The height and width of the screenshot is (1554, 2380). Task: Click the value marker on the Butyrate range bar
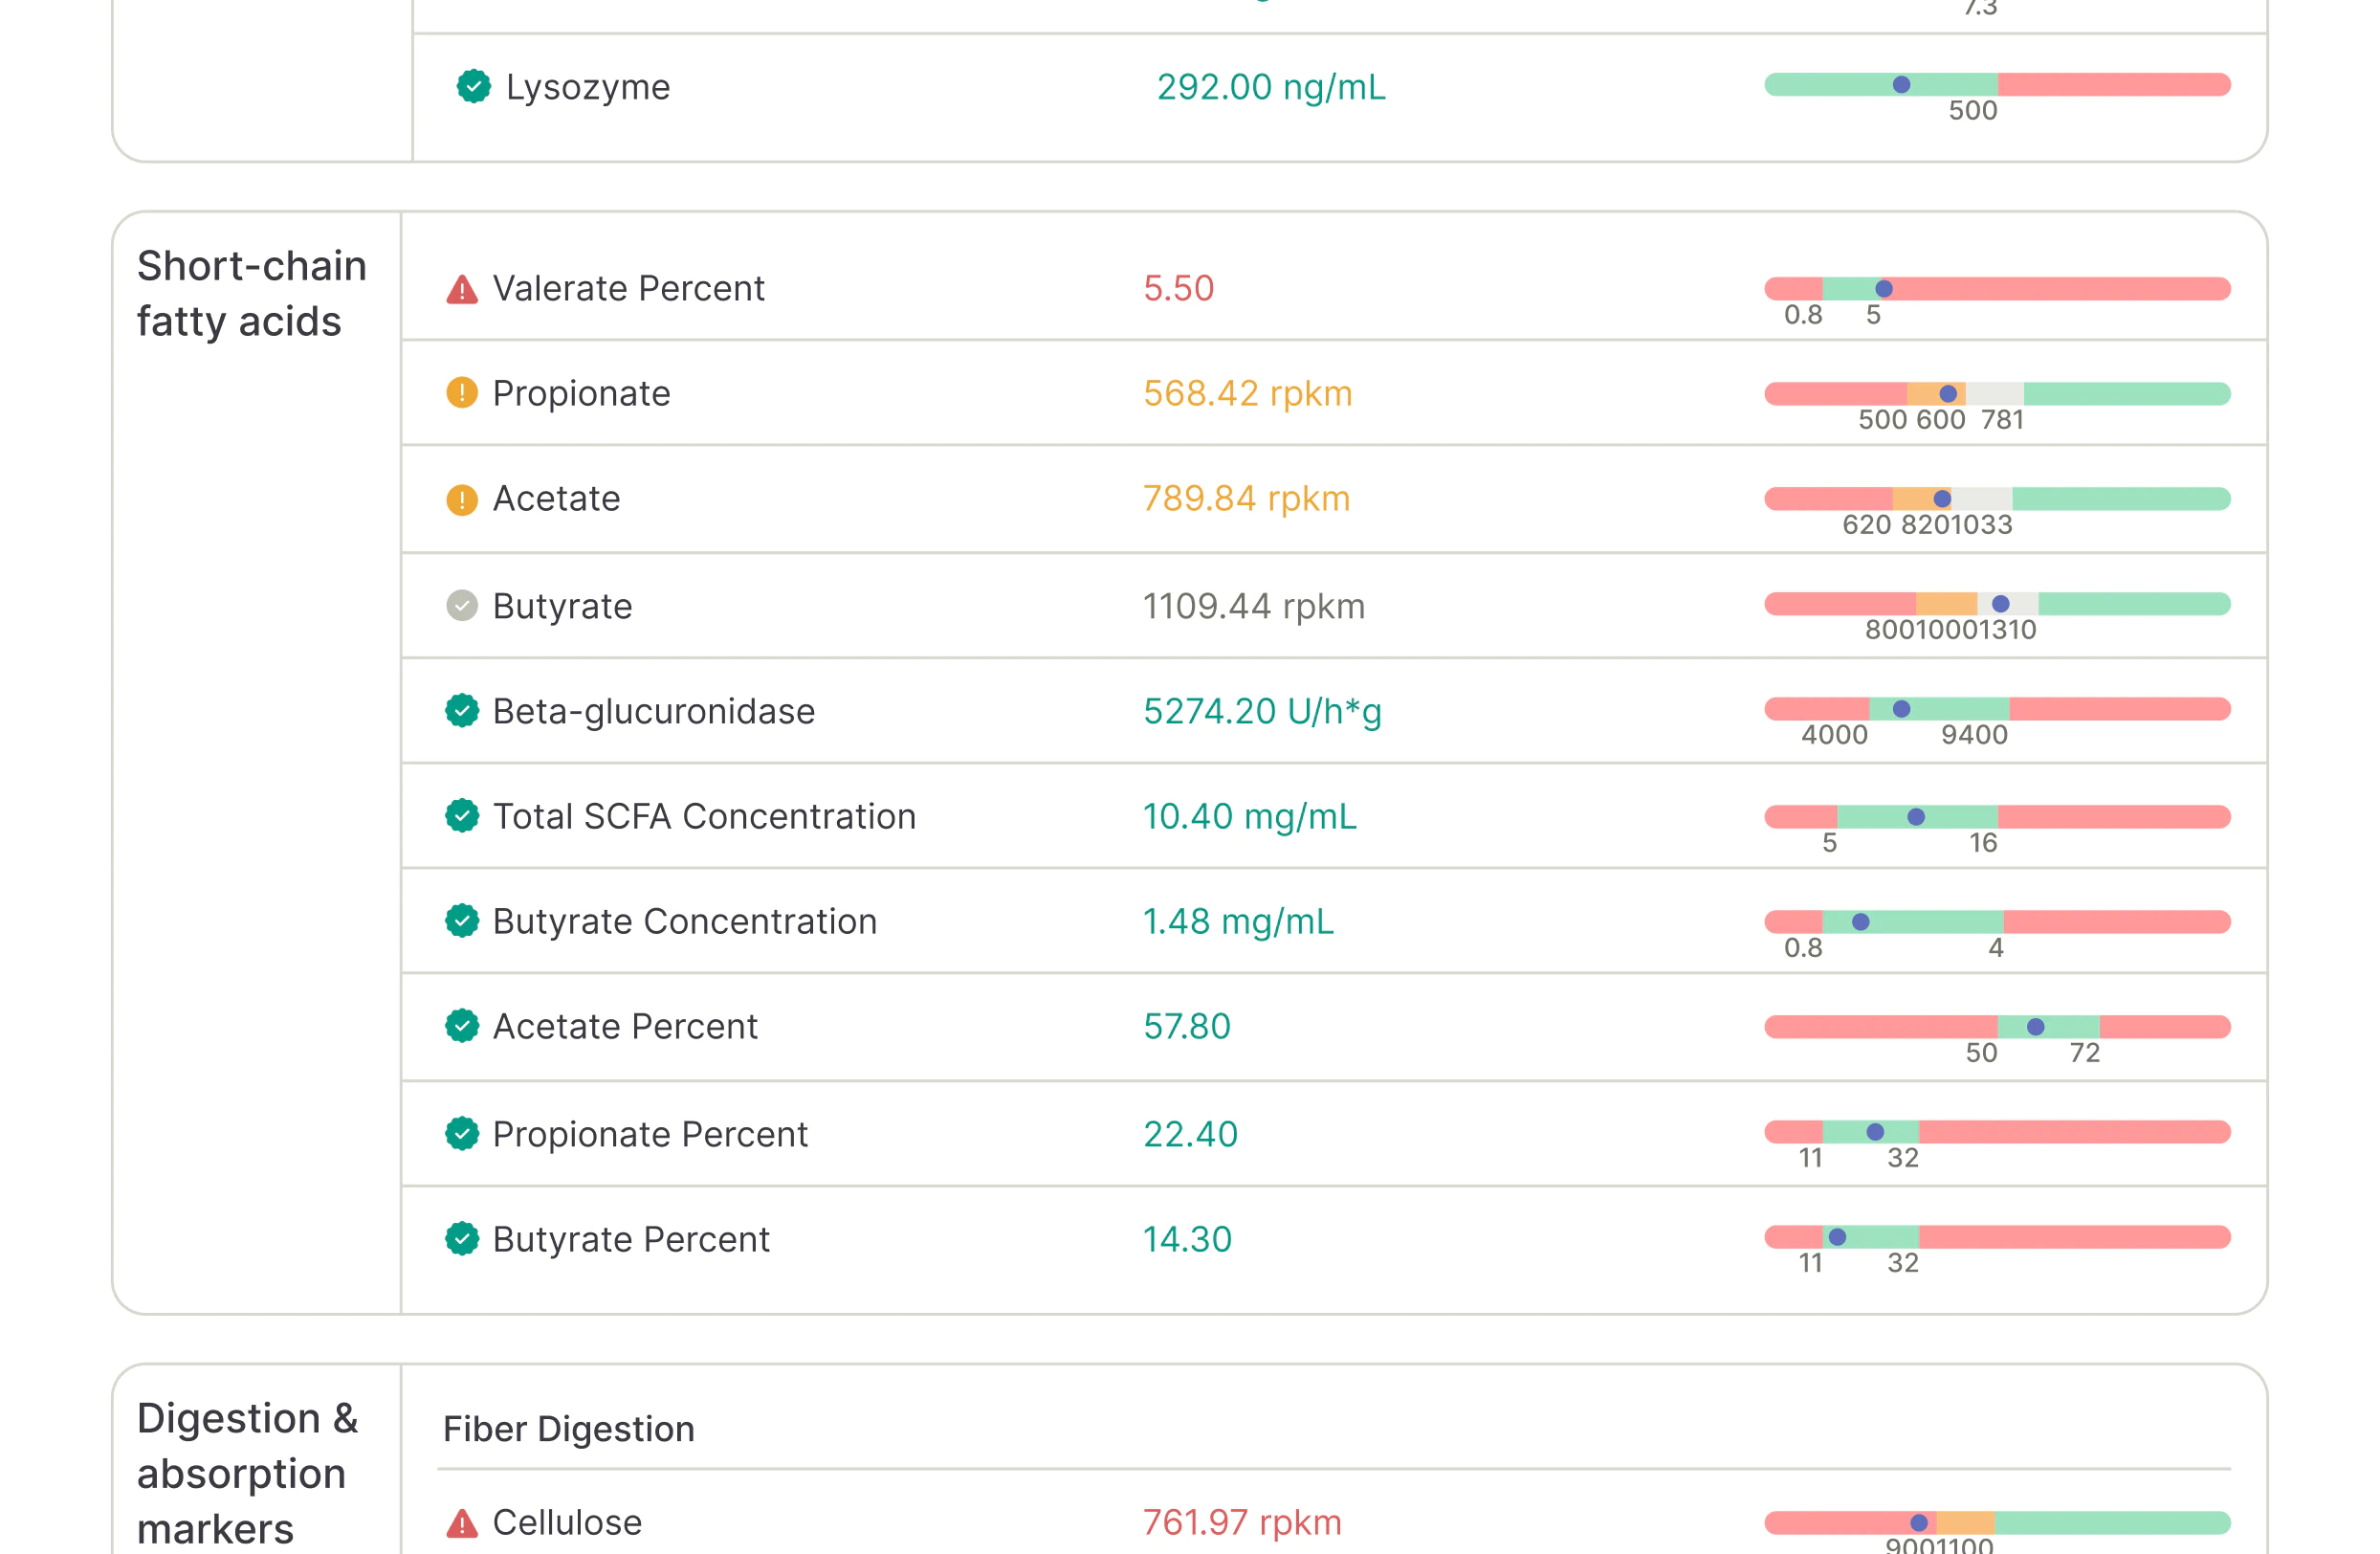(x=2000, y=604)
